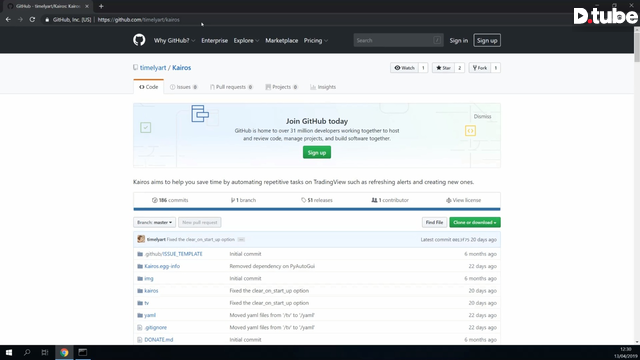This screenshot has height=360, width=640.
Task: Select the Code tab
Action: 149,87
